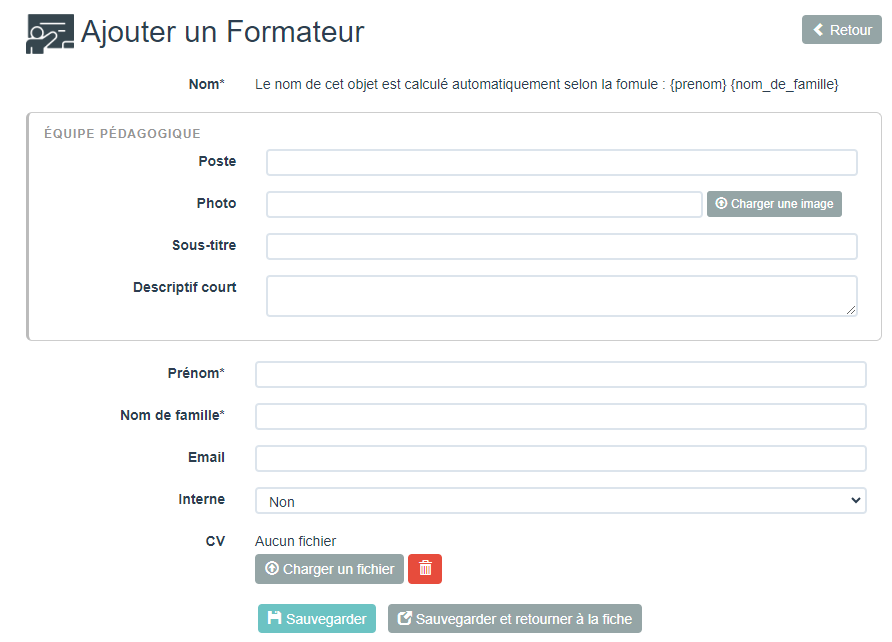Click the upload icon in Charger un fichier

(272, 569)
